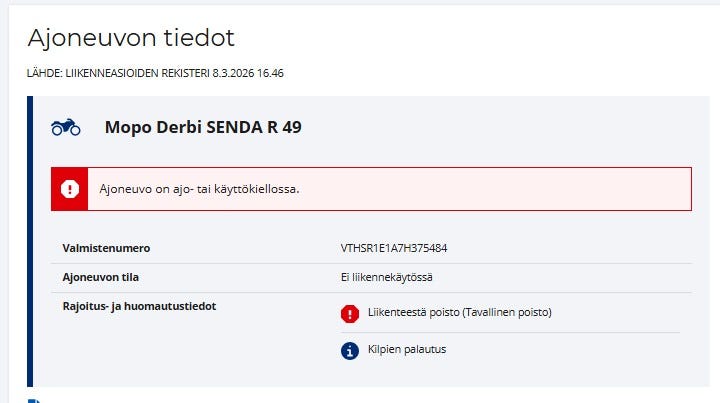720x403 pixels.
Task: Click red warning icon beside Liikenteestä poisto
Action: pyautogui.click(x=350, y=313)
